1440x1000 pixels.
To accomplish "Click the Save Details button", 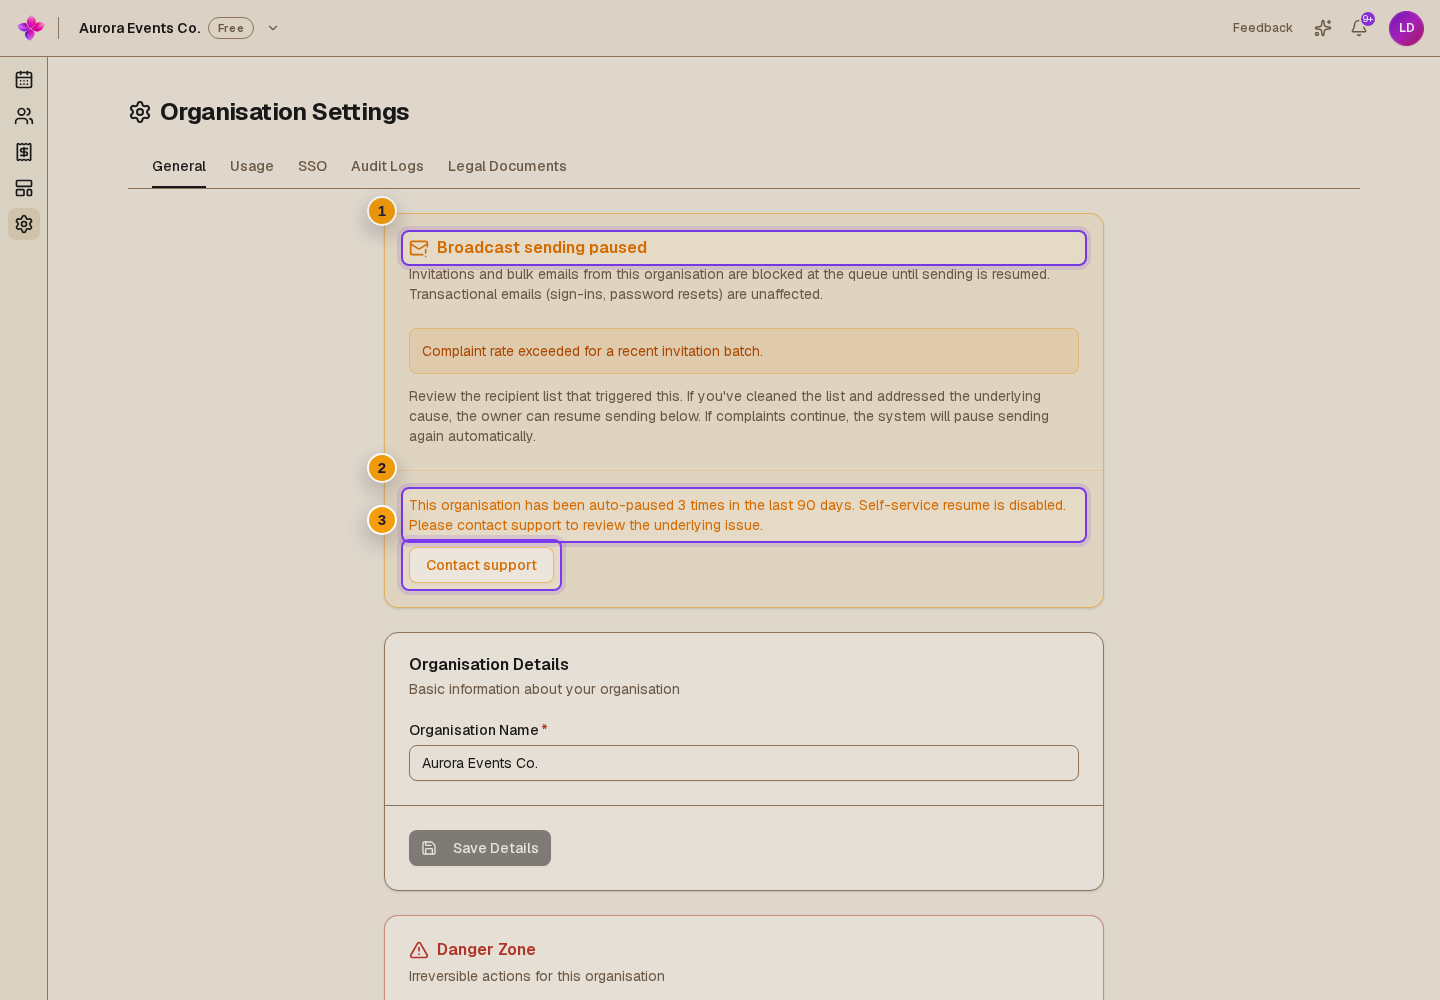I will 480,848.
